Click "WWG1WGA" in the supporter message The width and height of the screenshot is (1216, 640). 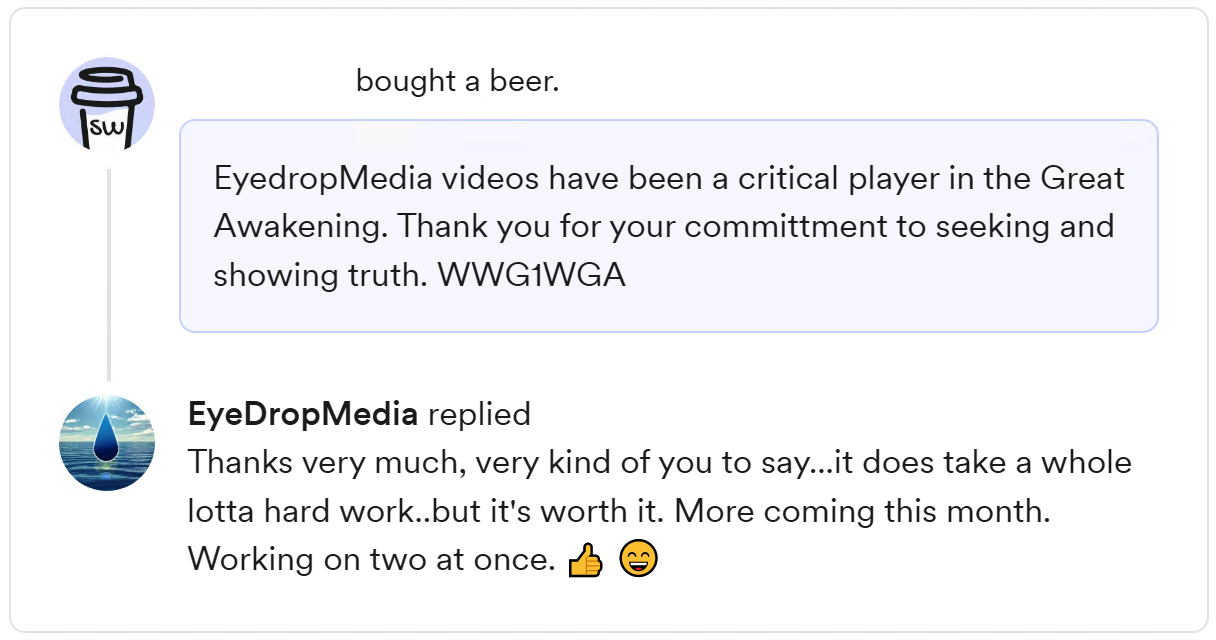click(531, 275)
